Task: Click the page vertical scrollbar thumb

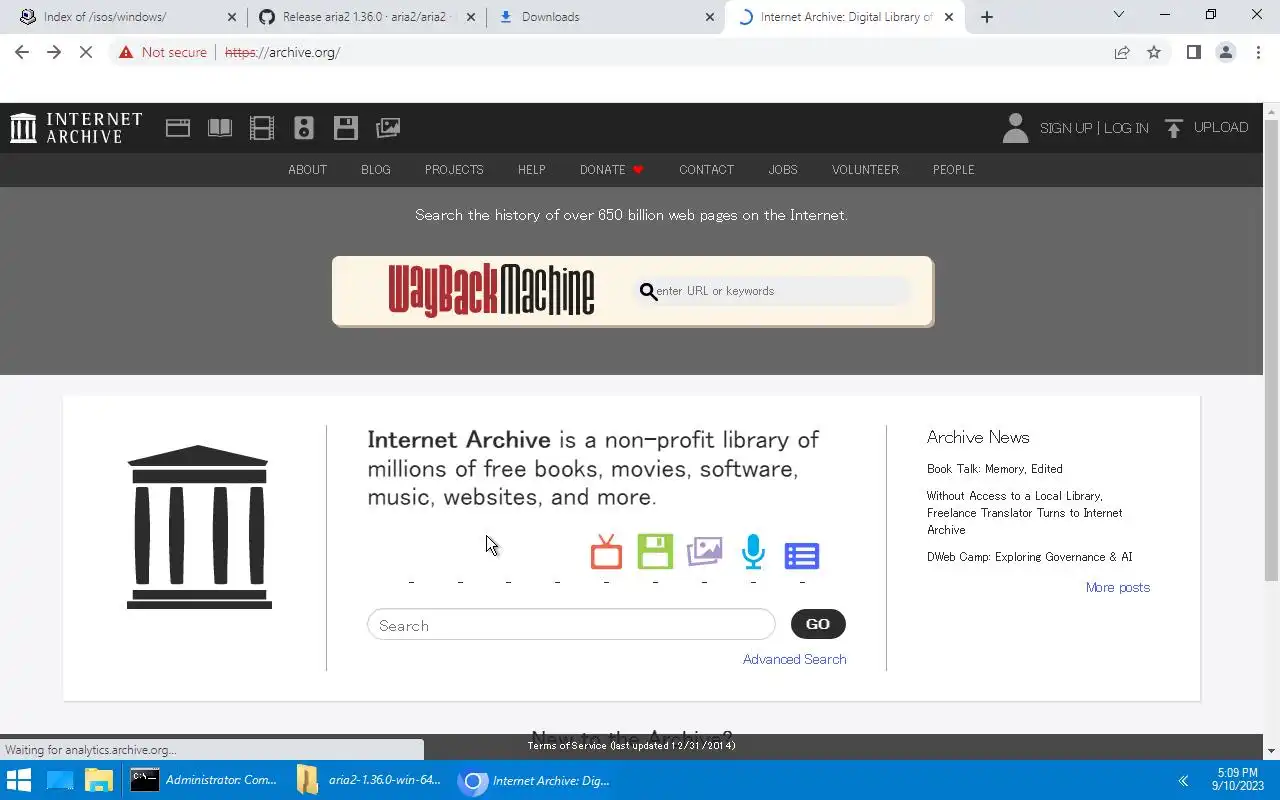Action: [1271, 349]
